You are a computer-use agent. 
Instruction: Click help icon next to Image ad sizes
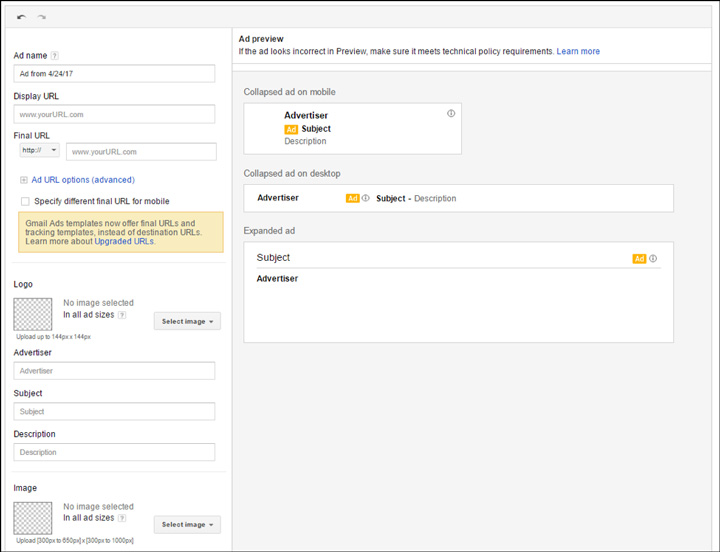pos(122,518)
